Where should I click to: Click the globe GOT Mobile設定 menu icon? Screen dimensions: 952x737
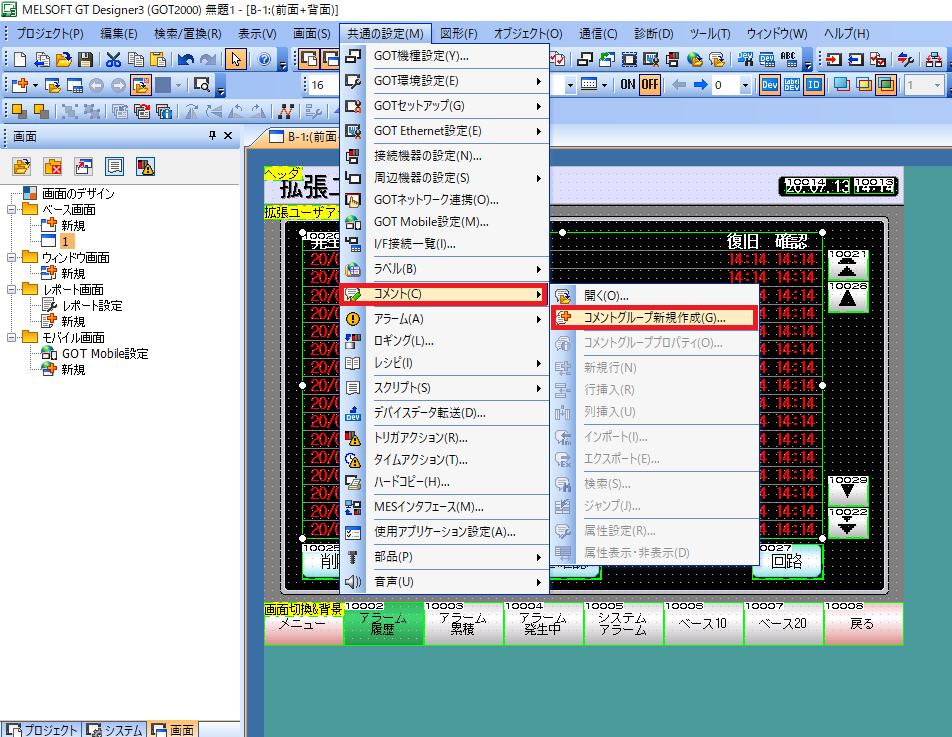353,222
